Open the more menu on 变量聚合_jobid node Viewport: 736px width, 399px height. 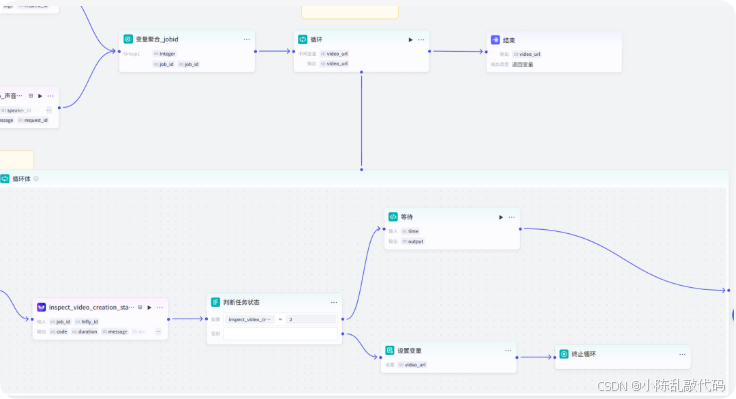[246, 39]
